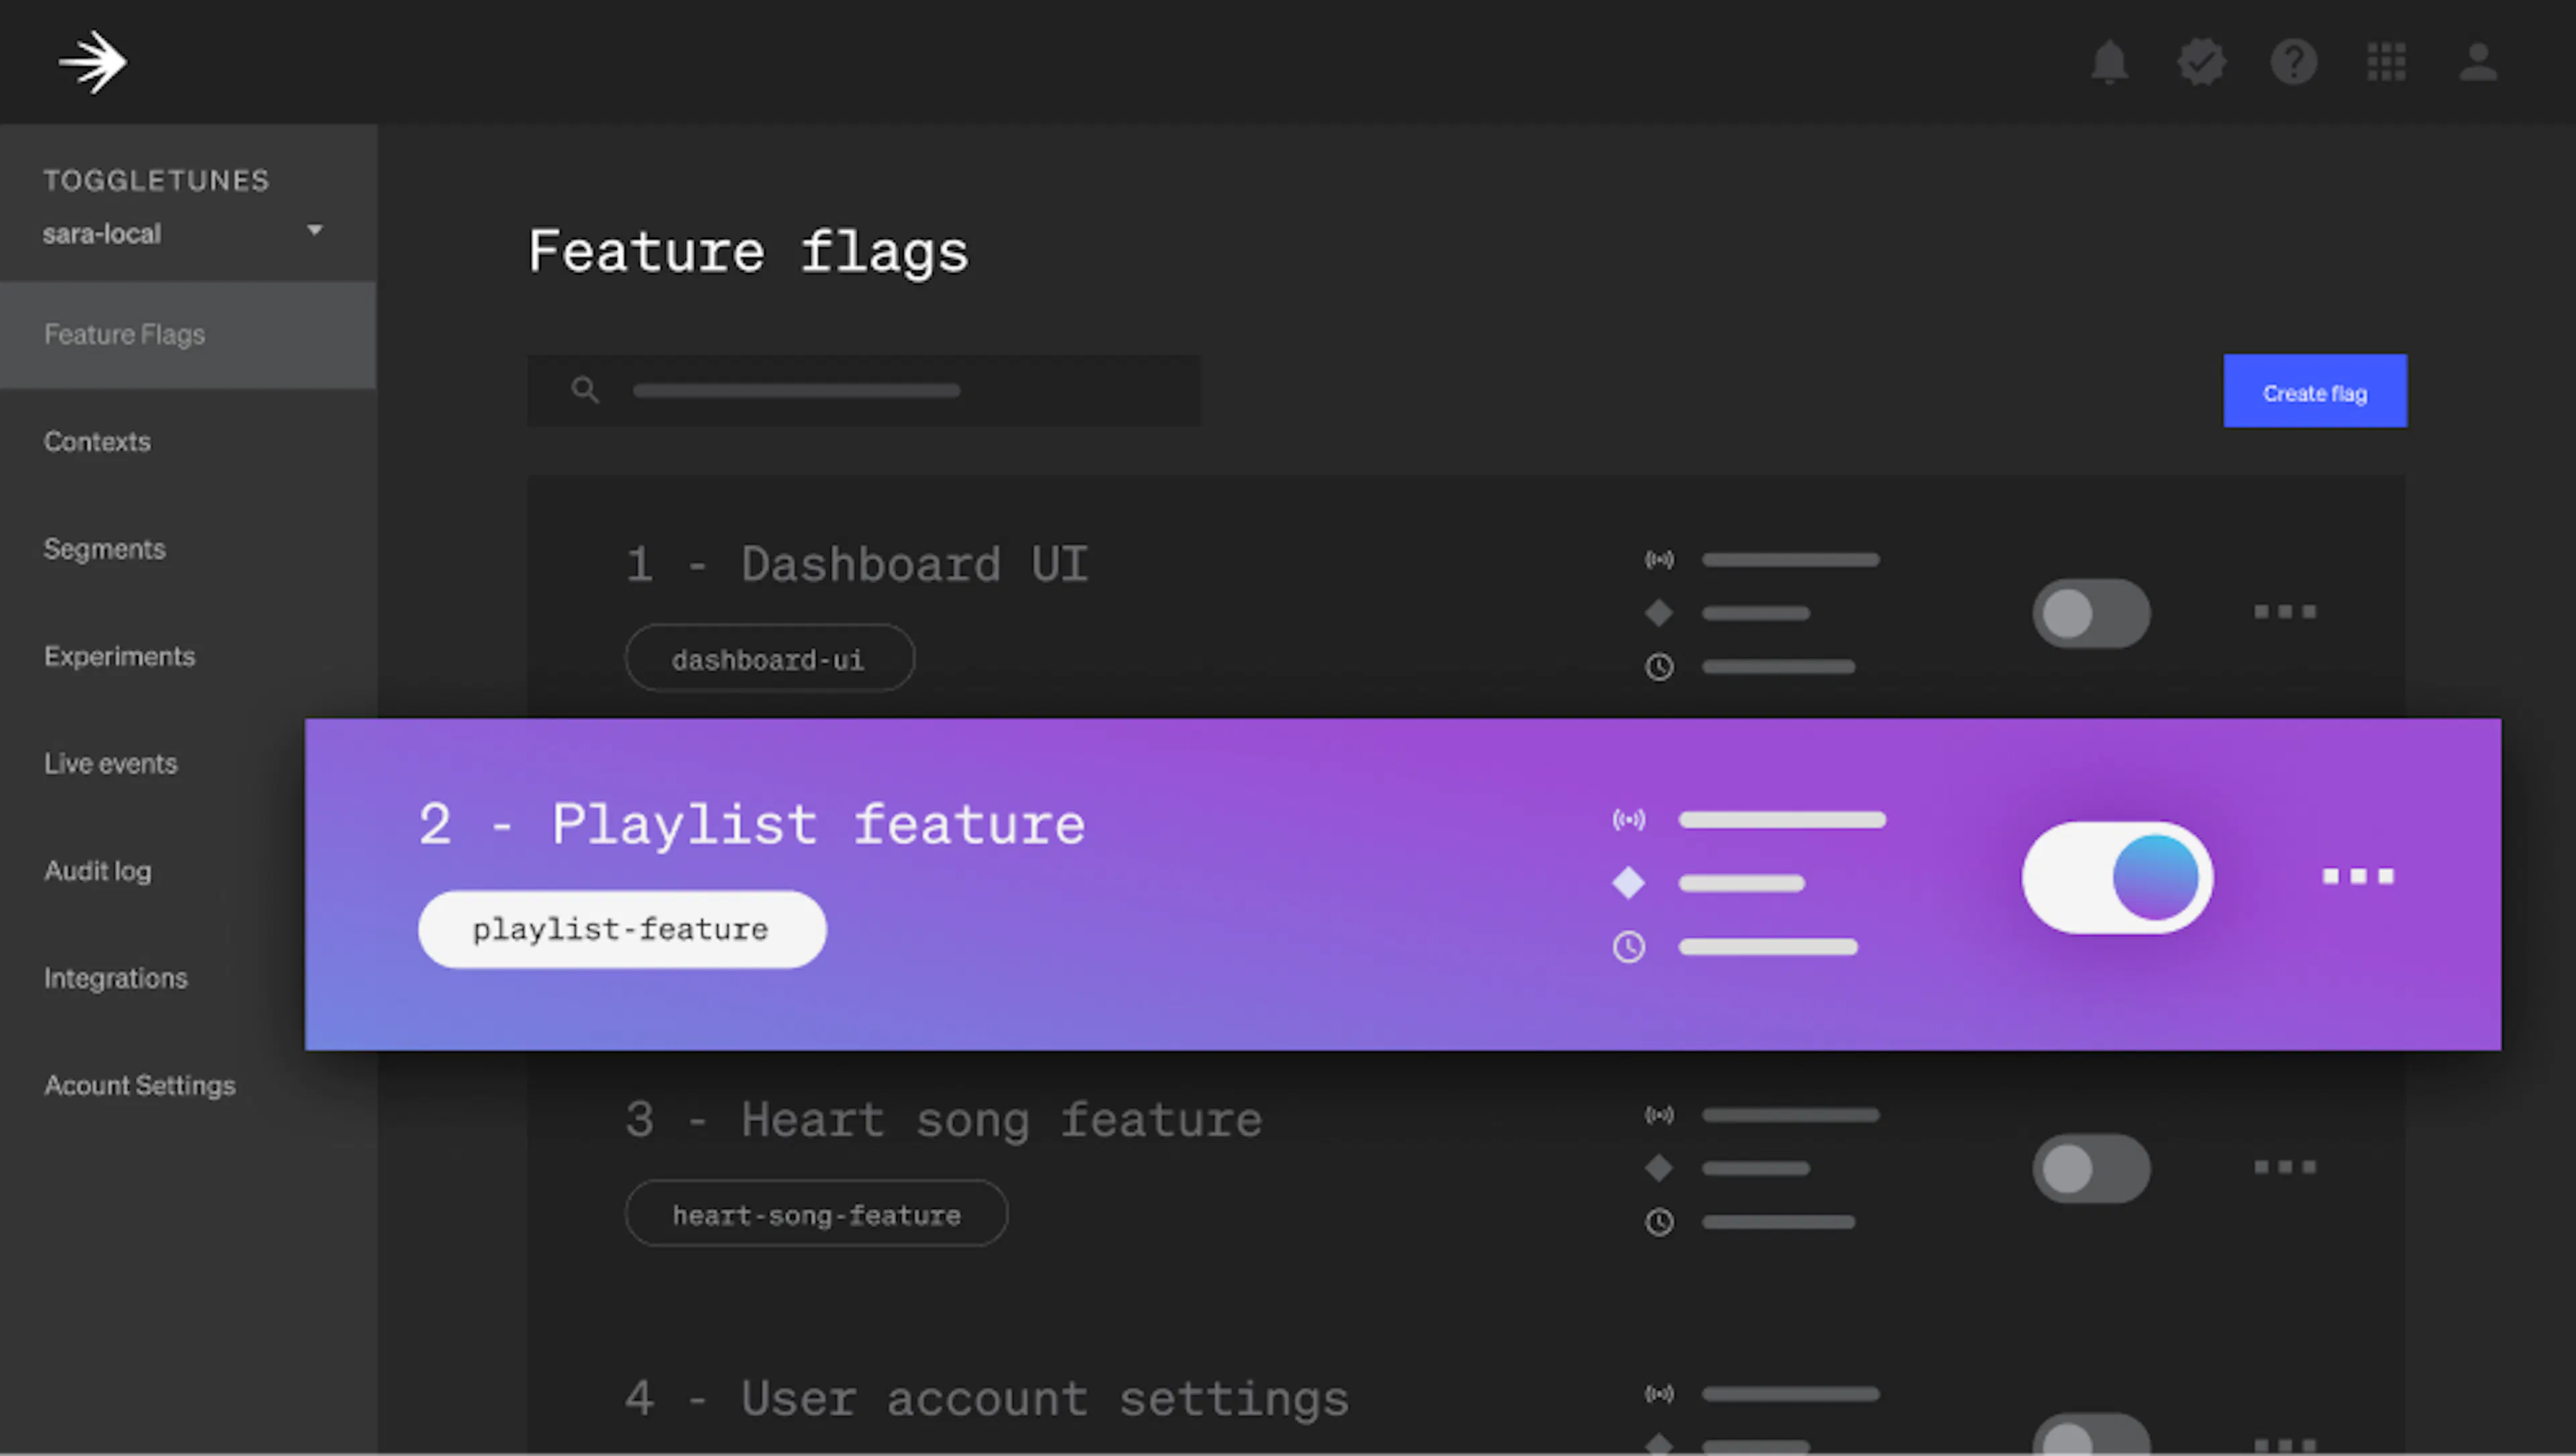The width and height of the screenshot is (2576, 1456).
Task: Click the verification badge icon in top bar
Action: 2202,62
